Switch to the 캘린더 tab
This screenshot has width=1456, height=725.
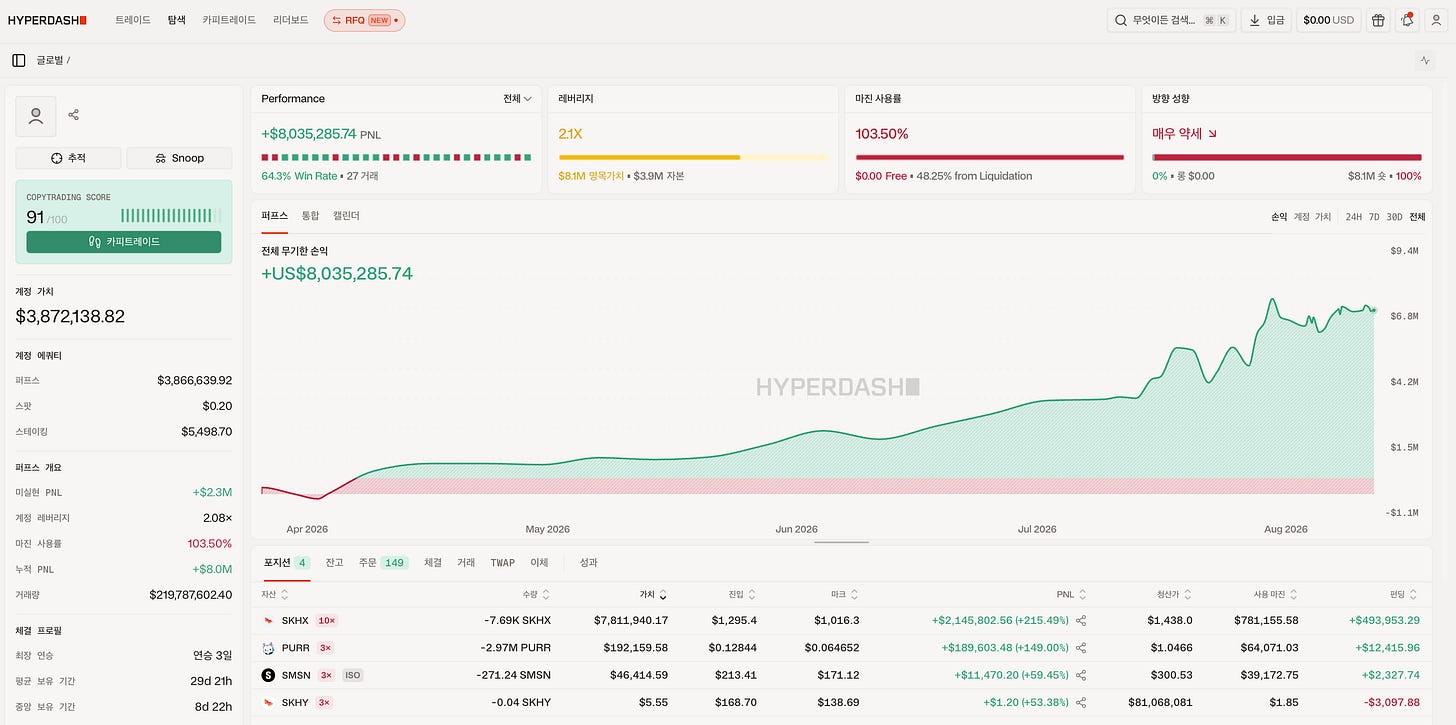(x=346, y=216)
